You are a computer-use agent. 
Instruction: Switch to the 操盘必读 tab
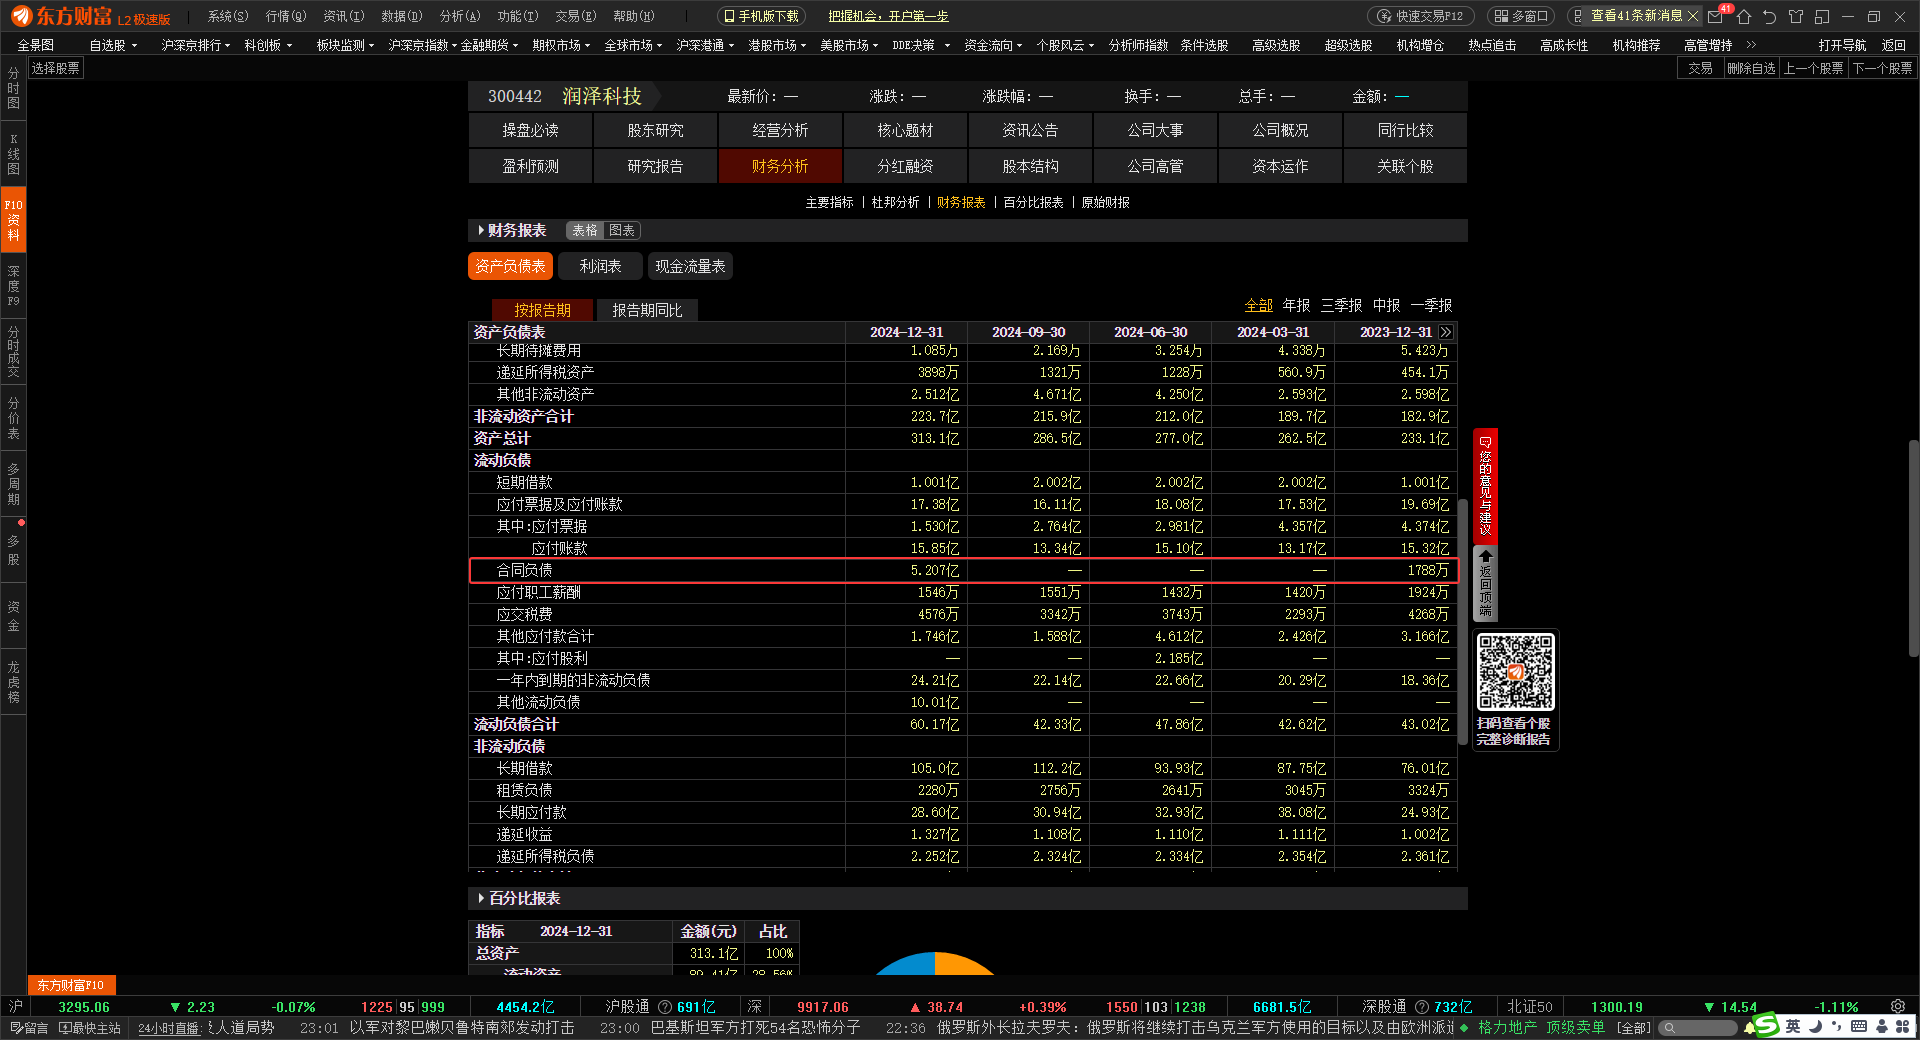tap(530, 130)
